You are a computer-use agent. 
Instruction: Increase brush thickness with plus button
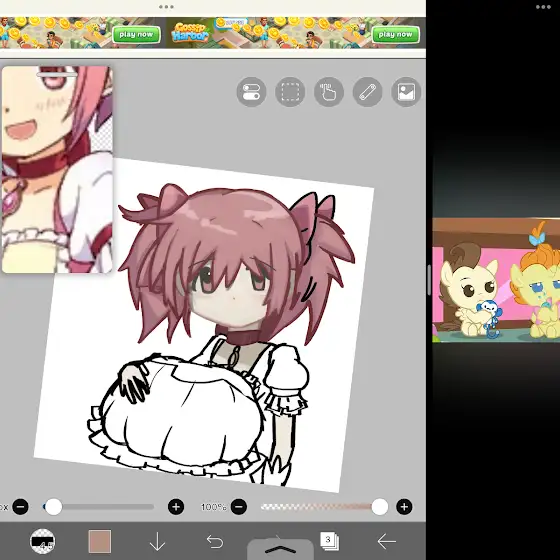(176, 507)
